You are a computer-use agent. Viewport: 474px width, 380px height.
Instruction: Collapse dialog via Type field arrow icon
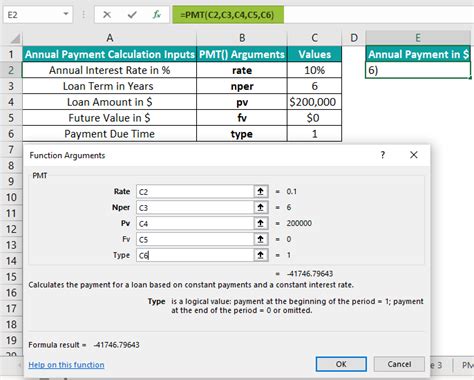click(261, 255)
